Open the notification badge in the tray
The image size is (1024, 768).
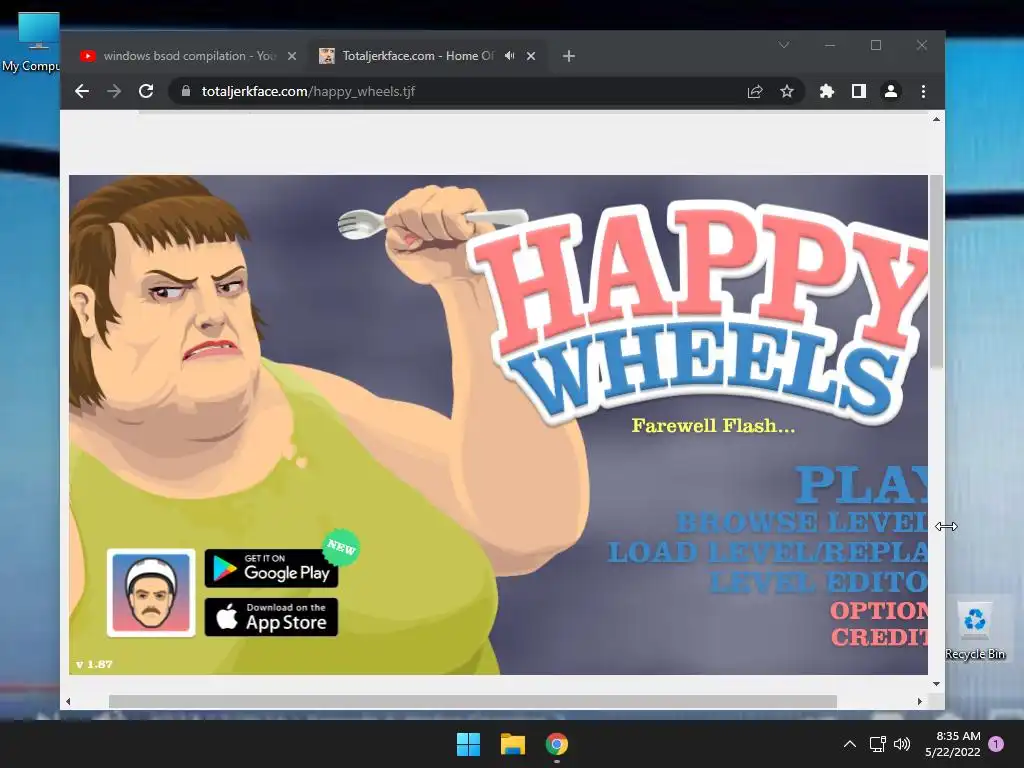coord(996,744)
